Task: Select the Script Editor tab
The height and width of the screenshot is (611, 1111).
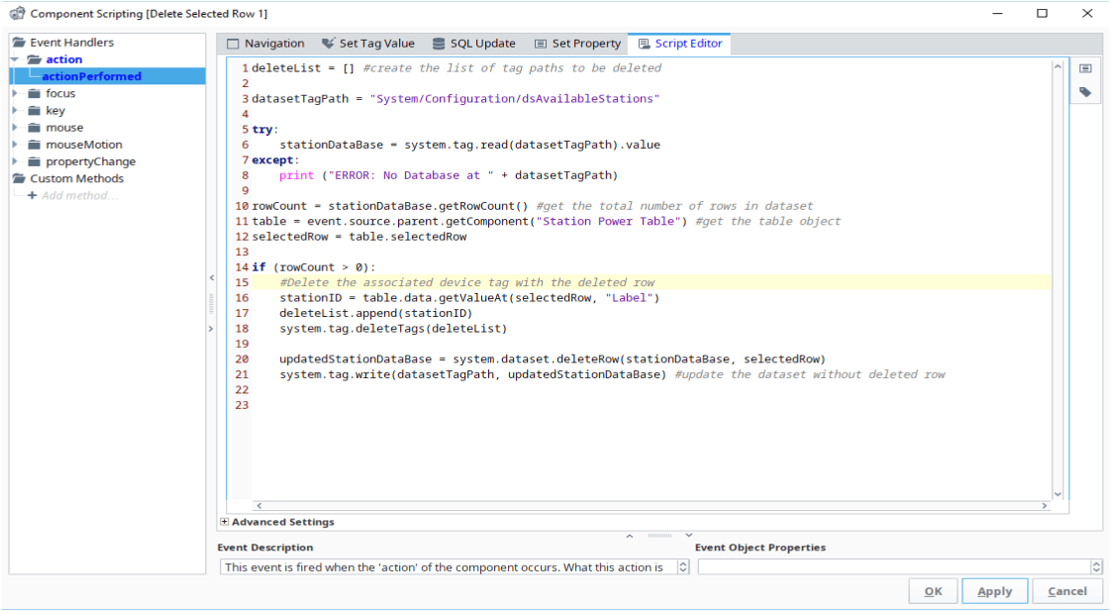Action: 680,44
